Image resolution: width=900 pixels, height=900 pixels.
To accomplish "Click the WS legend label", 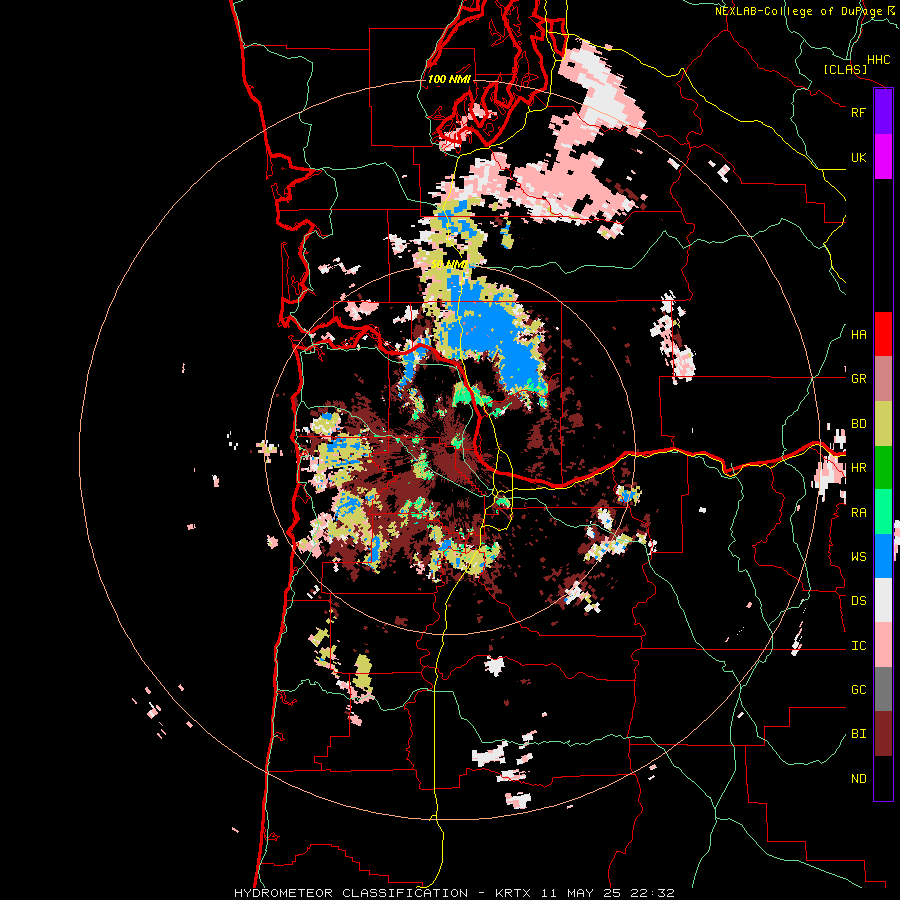I will [x=858, y=557].
